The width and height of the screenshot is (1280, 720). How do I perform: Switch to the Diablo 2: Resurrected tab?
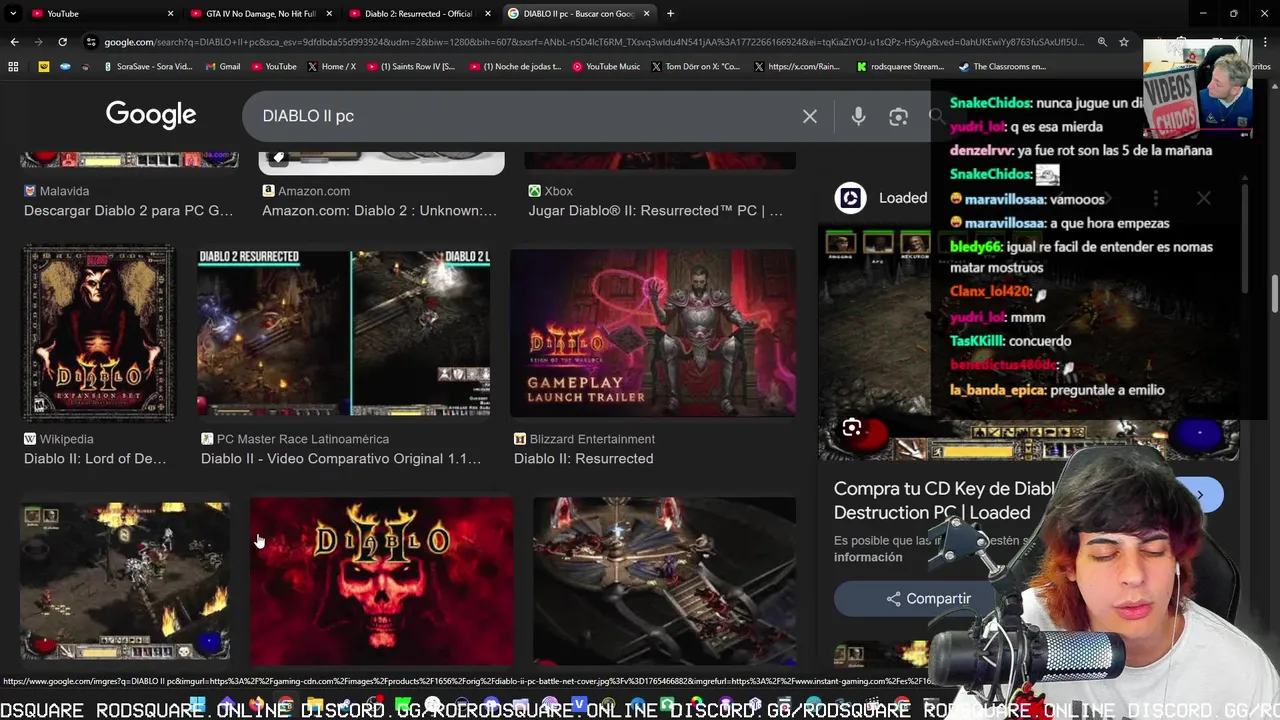(x=418, y=14)
